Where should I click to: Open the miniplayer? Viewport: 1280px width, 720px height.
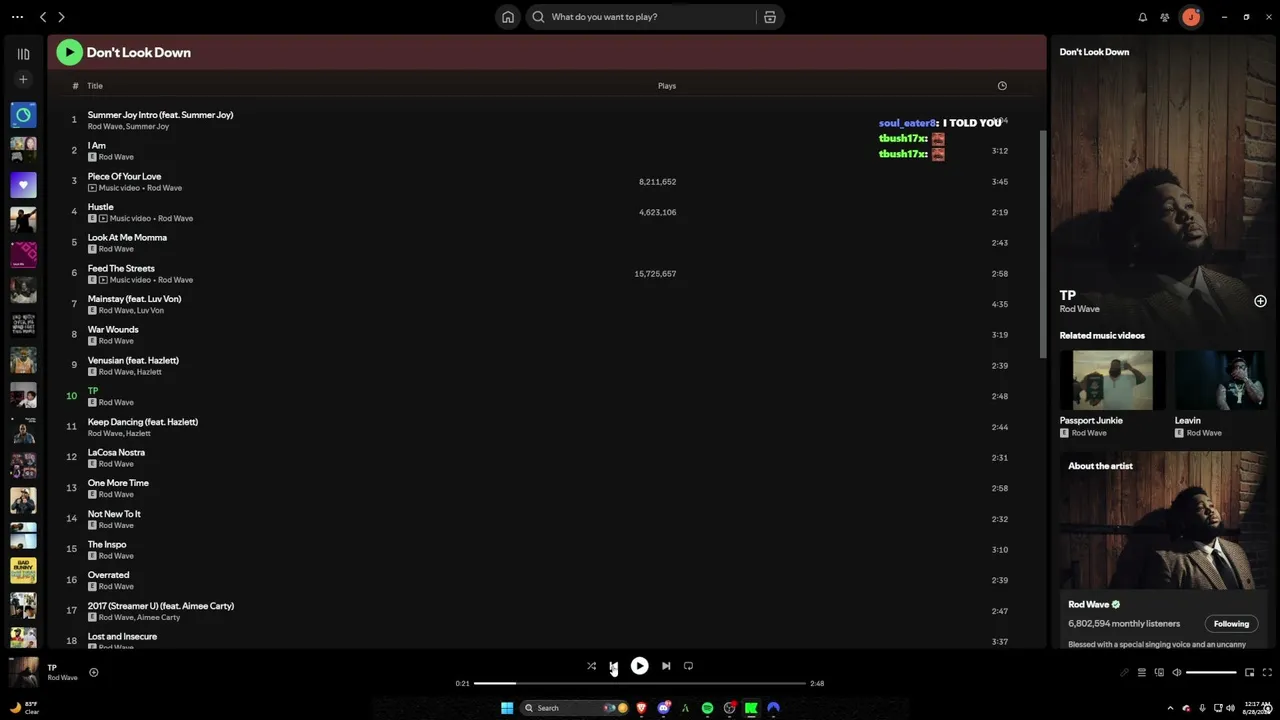point(1249,673)
